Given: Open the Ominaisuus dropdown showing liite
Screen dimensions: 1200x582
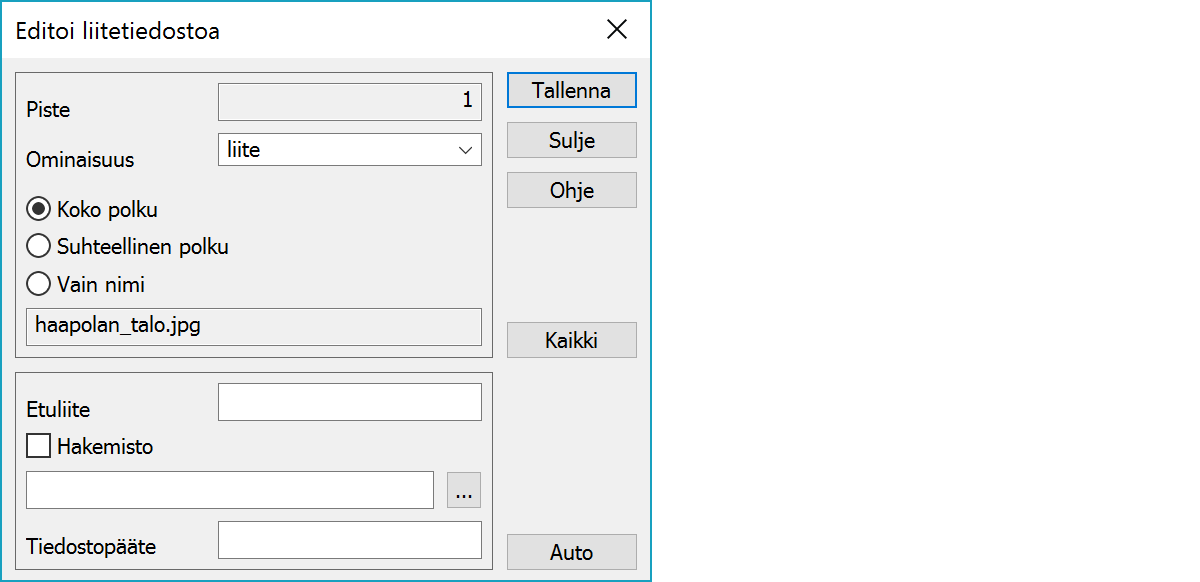Looking at the screenshot, I should pos(349,150).
